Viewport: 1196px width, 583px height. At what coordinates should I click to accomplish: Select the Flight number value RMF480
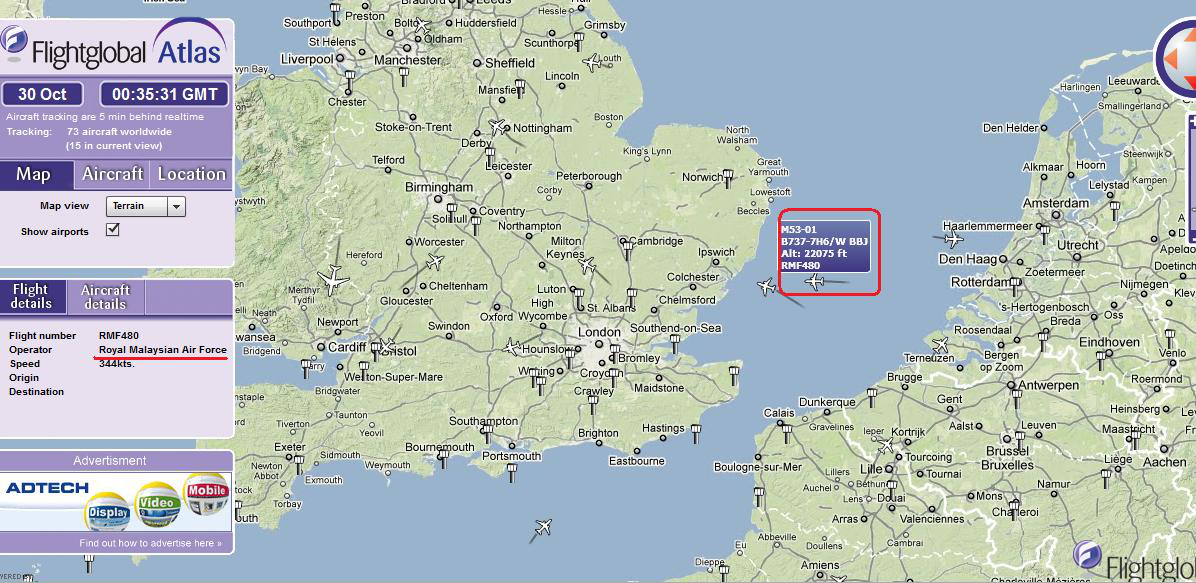(x=118, y=336)
